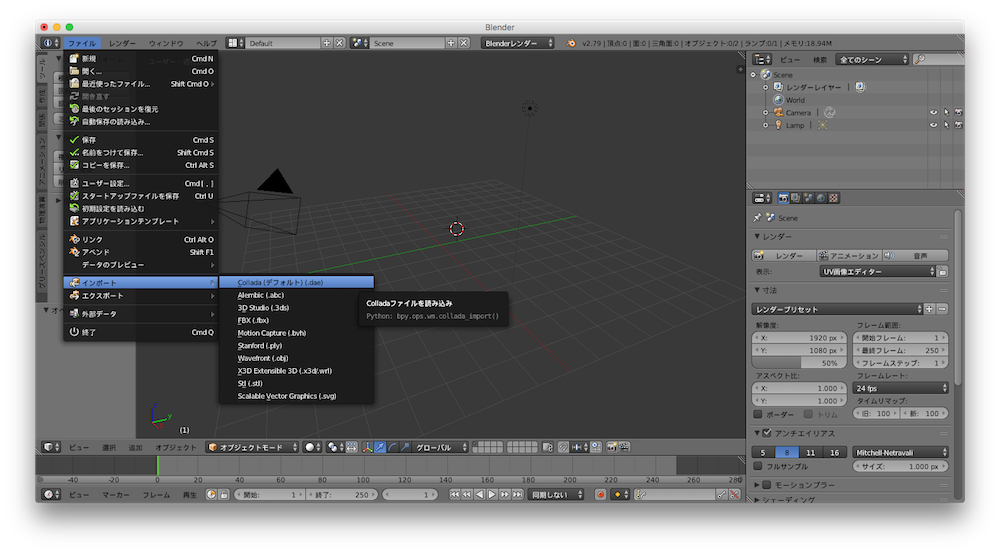Toggle Camera selectability cursor icon
The image size is (1000, 553).
[946, 113]
